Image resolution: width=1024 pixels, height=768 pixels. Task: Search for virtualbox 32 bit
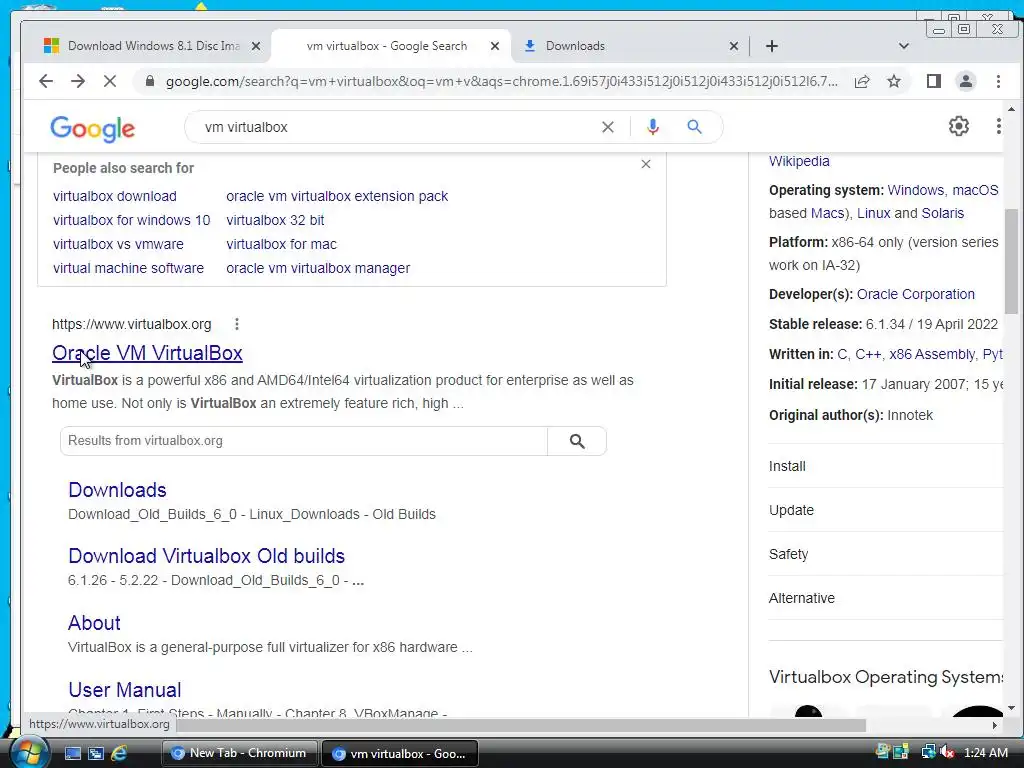click(x=275, y=220)
